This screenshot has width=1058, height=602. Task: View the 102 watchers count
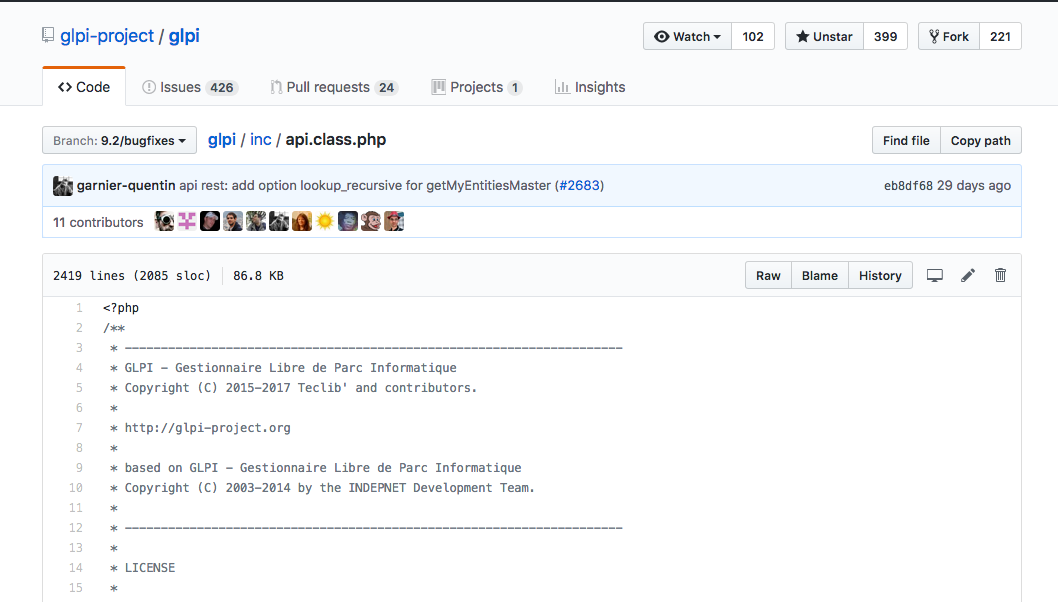(x=753, y=36)
